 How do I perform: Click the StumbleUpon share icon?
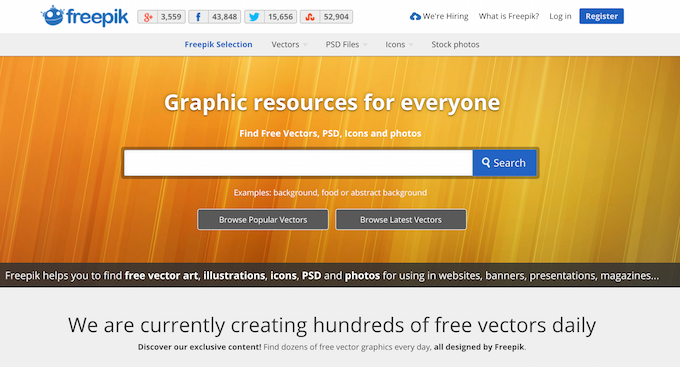pyautogui.click(x=310, y=17)
